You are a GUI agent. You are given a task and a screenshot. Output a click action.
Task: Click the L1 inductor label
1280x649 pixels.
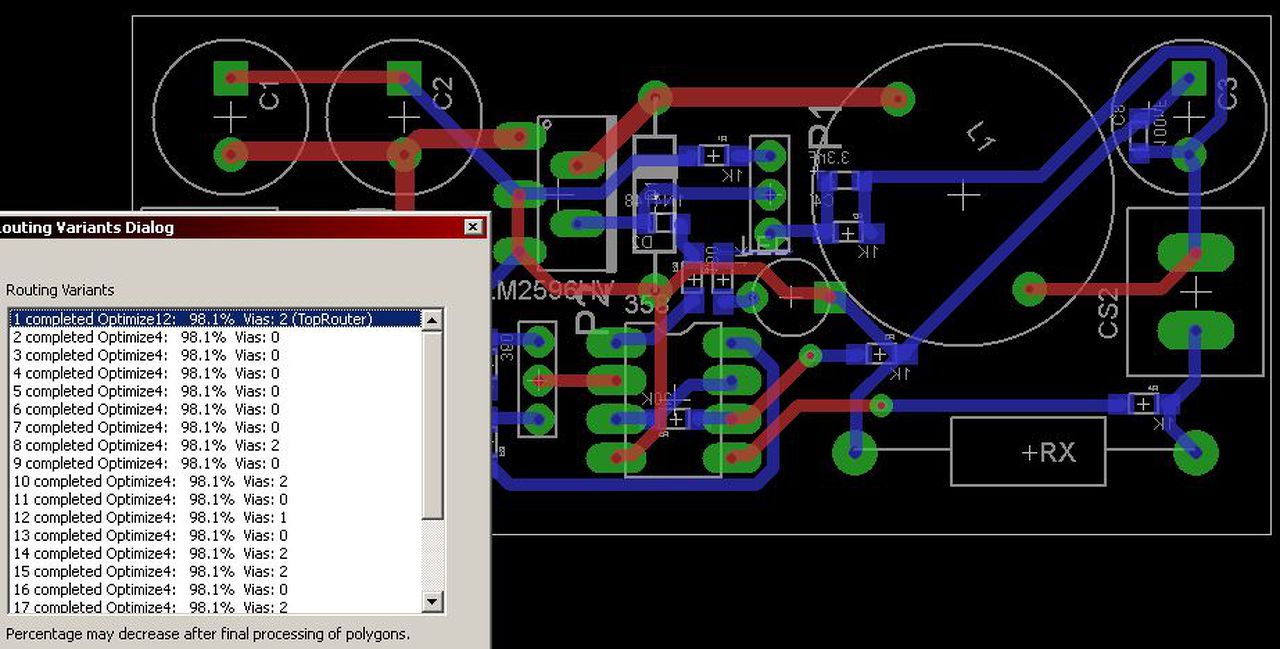pos(982,138)
